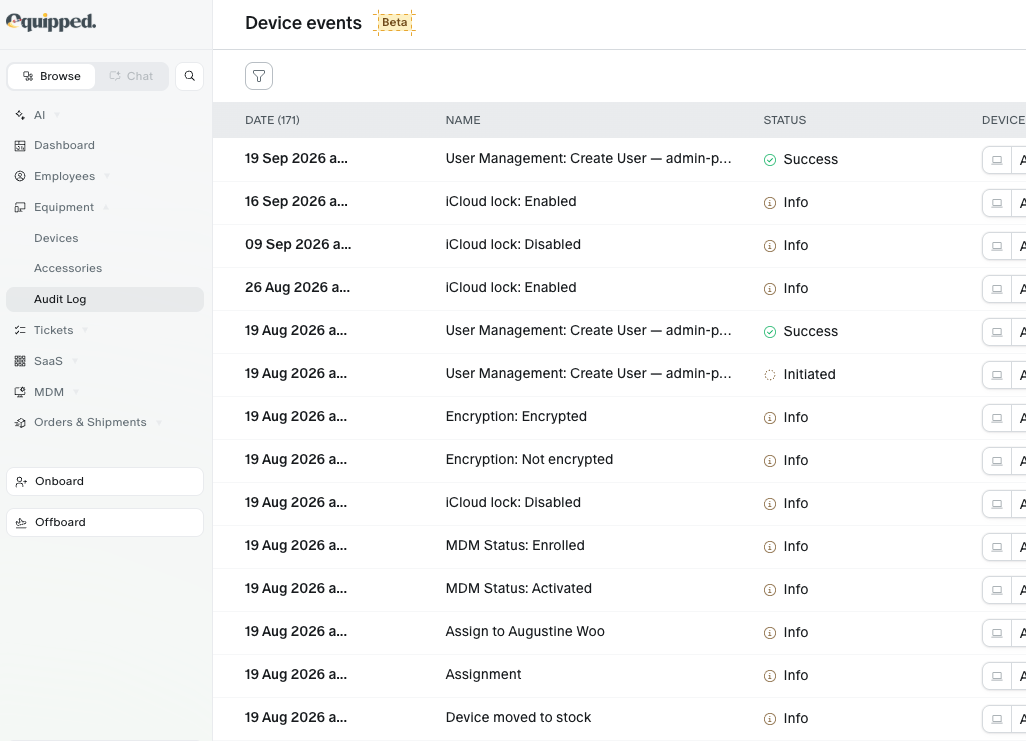The width and height of the screenshot is (1026, 741).
Task: Click "MDM Status: Enrolled" event name
Action: (x=515, y=545)
